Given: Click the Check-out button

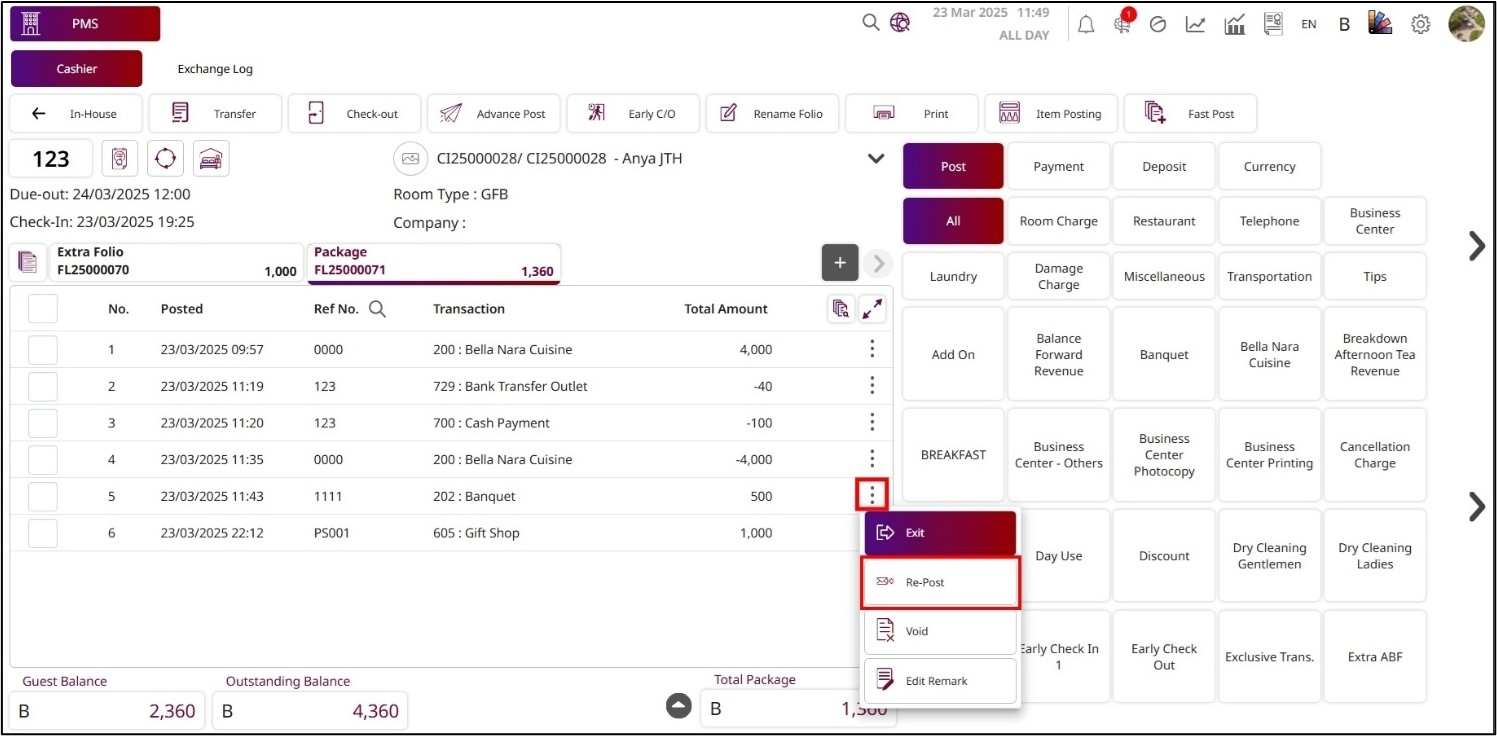Looking at the screenshot, I should tap(357, 114).
